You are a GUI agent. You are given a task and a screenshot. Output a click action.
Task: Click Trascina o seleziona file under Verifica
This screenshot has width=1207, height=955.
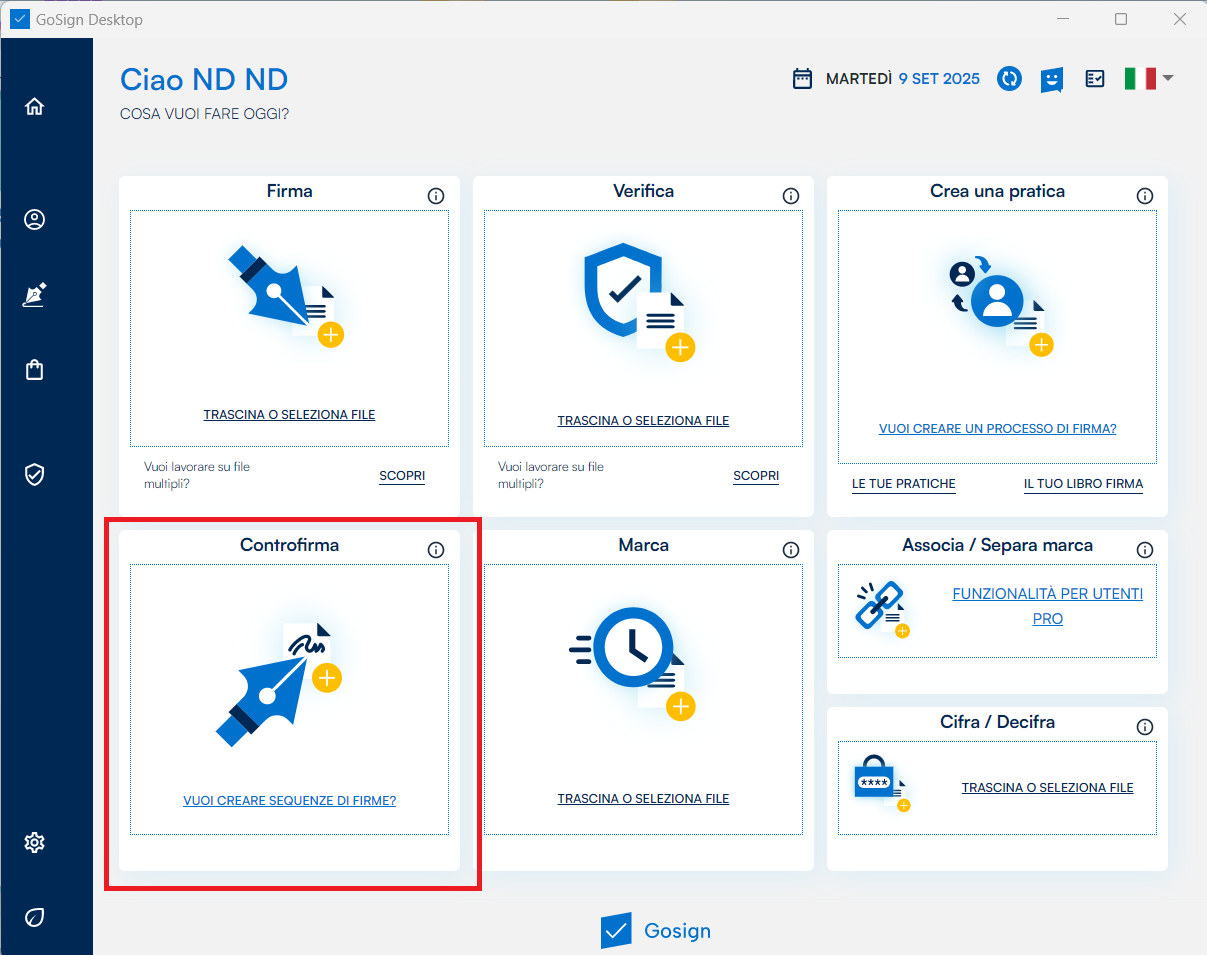(x=643, y=421)
